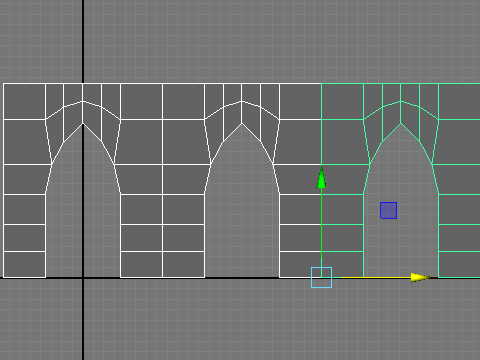This screenshot has height=360, width=480.
Task: Select the apex vertex of the green highlighted arch
Action: pos(401,124)
